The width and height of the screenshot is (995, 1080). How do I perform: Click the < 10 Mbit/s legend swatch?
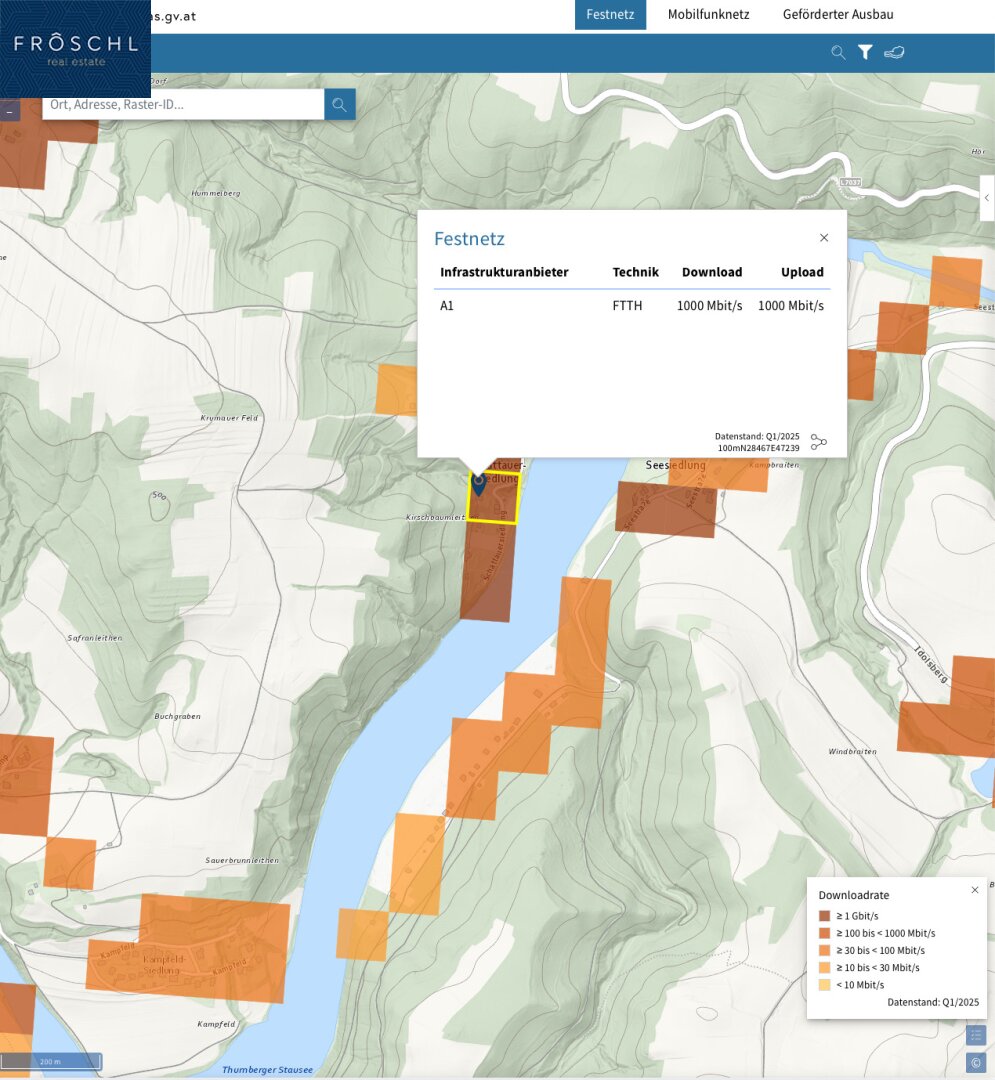point(825,985)
